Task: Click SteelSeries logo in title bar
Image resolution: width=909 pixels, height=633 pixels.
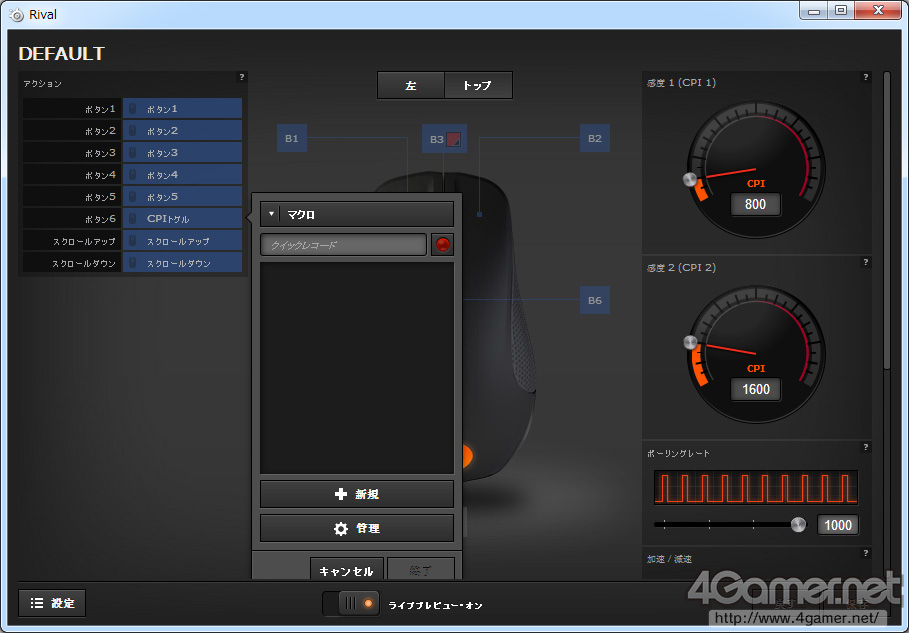Action: coord(16,14)
